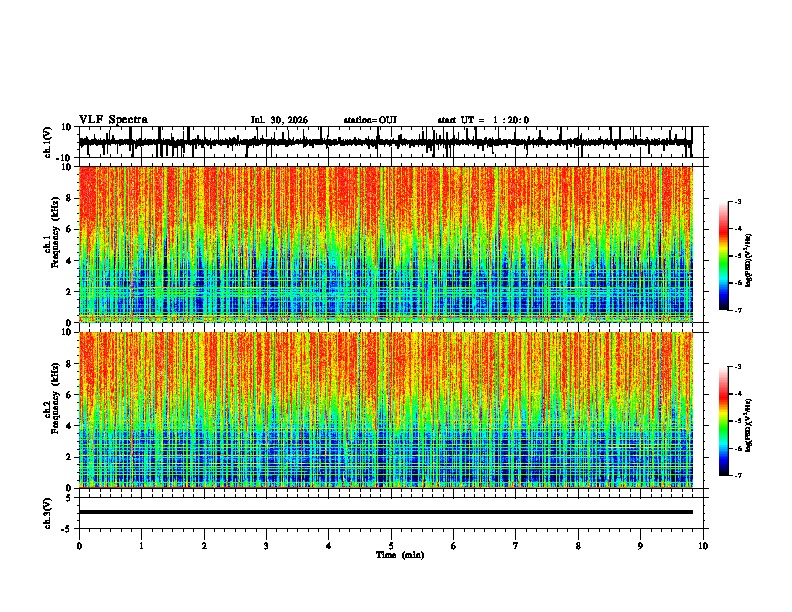
Task: Click the "station=OUJ" header label
Action: 370,120
